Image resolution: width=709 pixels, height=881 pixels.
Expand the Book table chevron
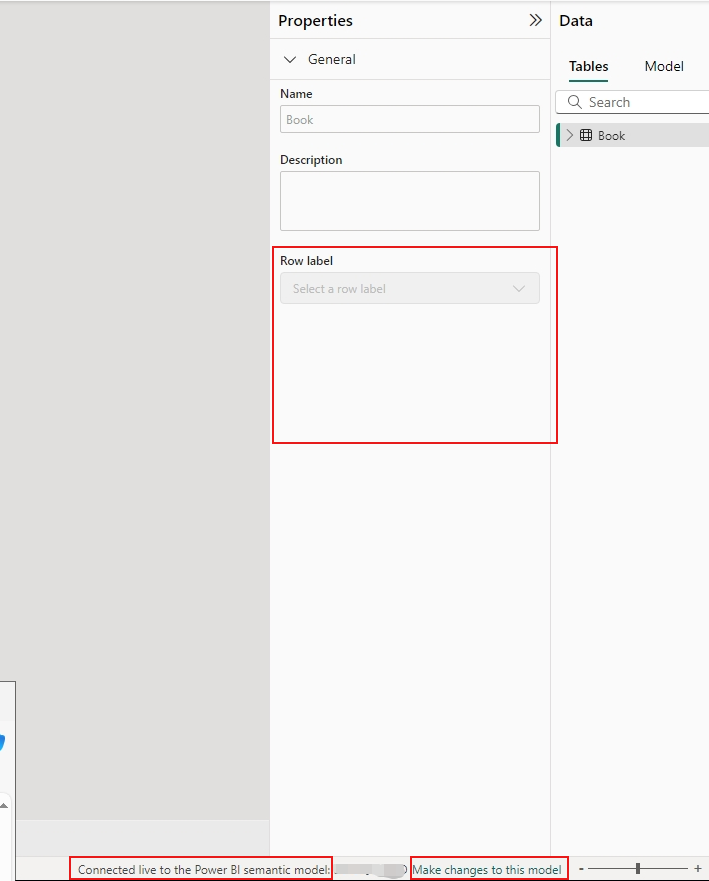tap(570, 135)
